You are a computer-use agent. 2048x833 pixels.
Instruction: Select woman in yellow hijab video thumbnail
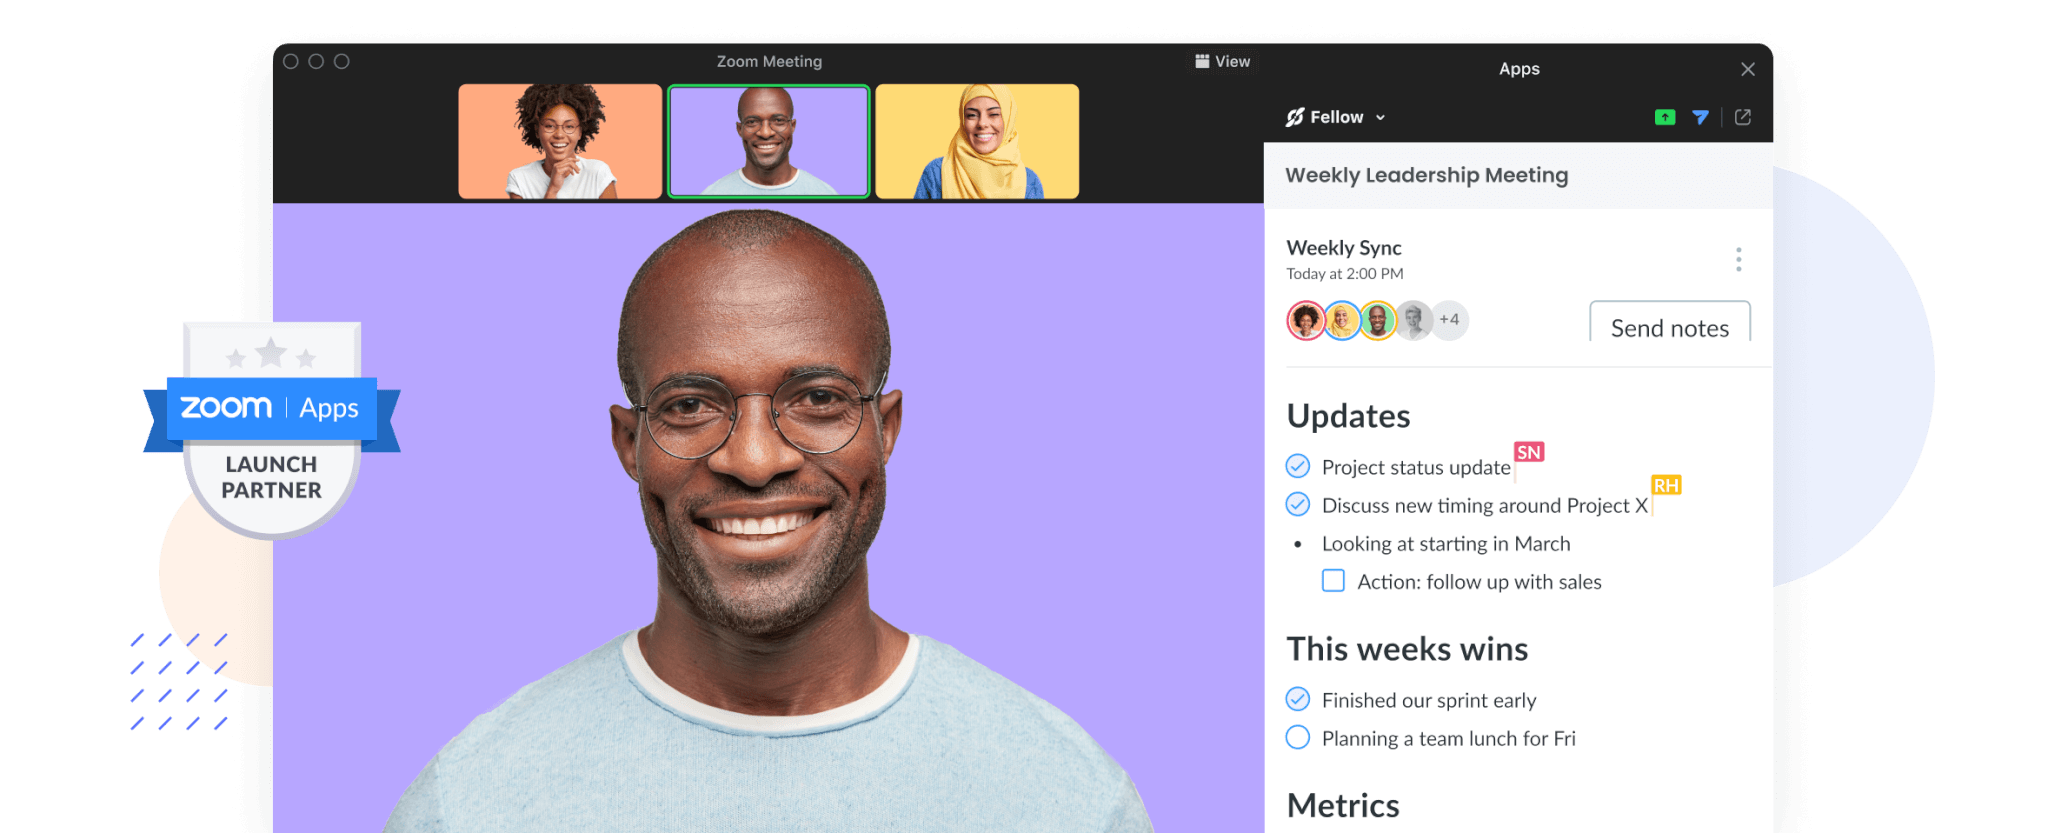(x=977, y=141)
